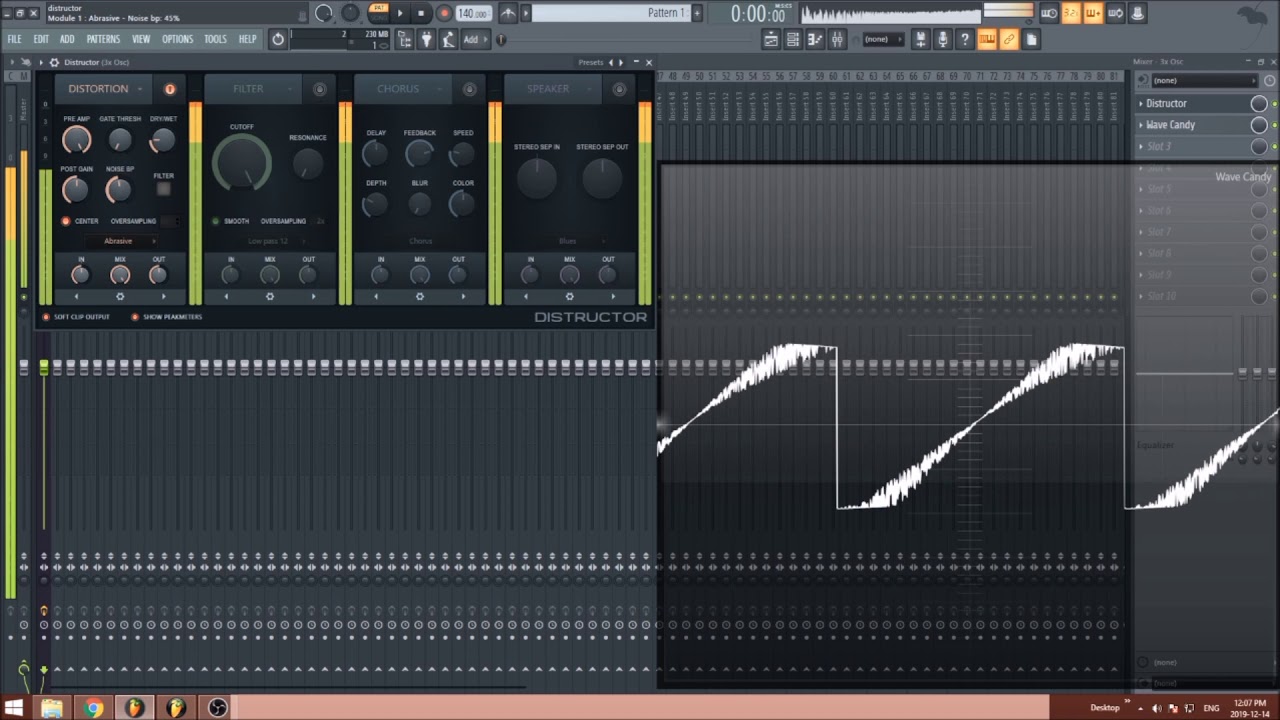The image size is (1280, 720).
Task: Open Distructor plugin options gear icon
Action: (x=54, y=62)
